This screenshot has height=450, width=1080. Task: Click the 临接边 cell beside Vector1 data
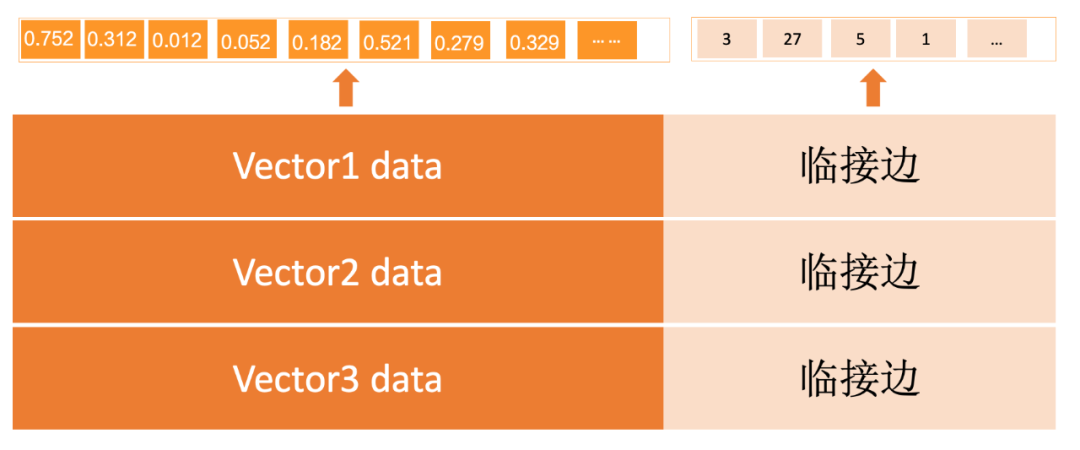(860, 166)
